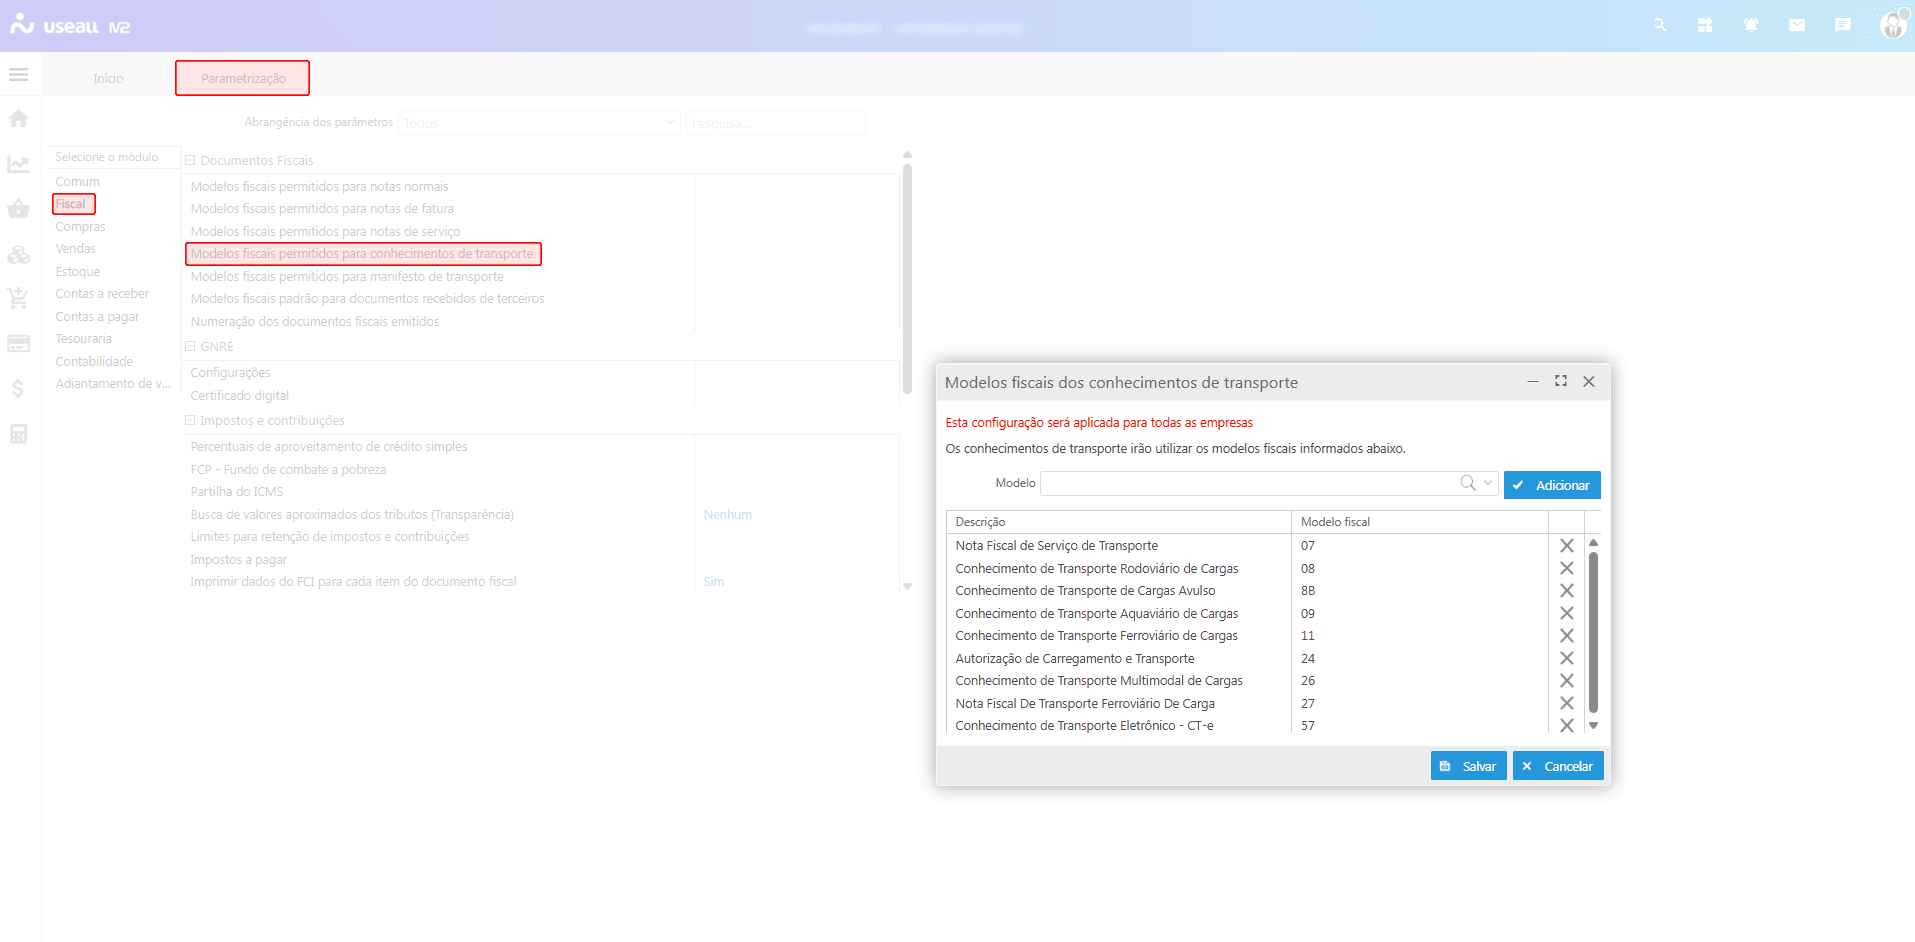Click the dollar sign sidebar icon
Screen dimensions: 1915x942
click(x=18, y=388)
